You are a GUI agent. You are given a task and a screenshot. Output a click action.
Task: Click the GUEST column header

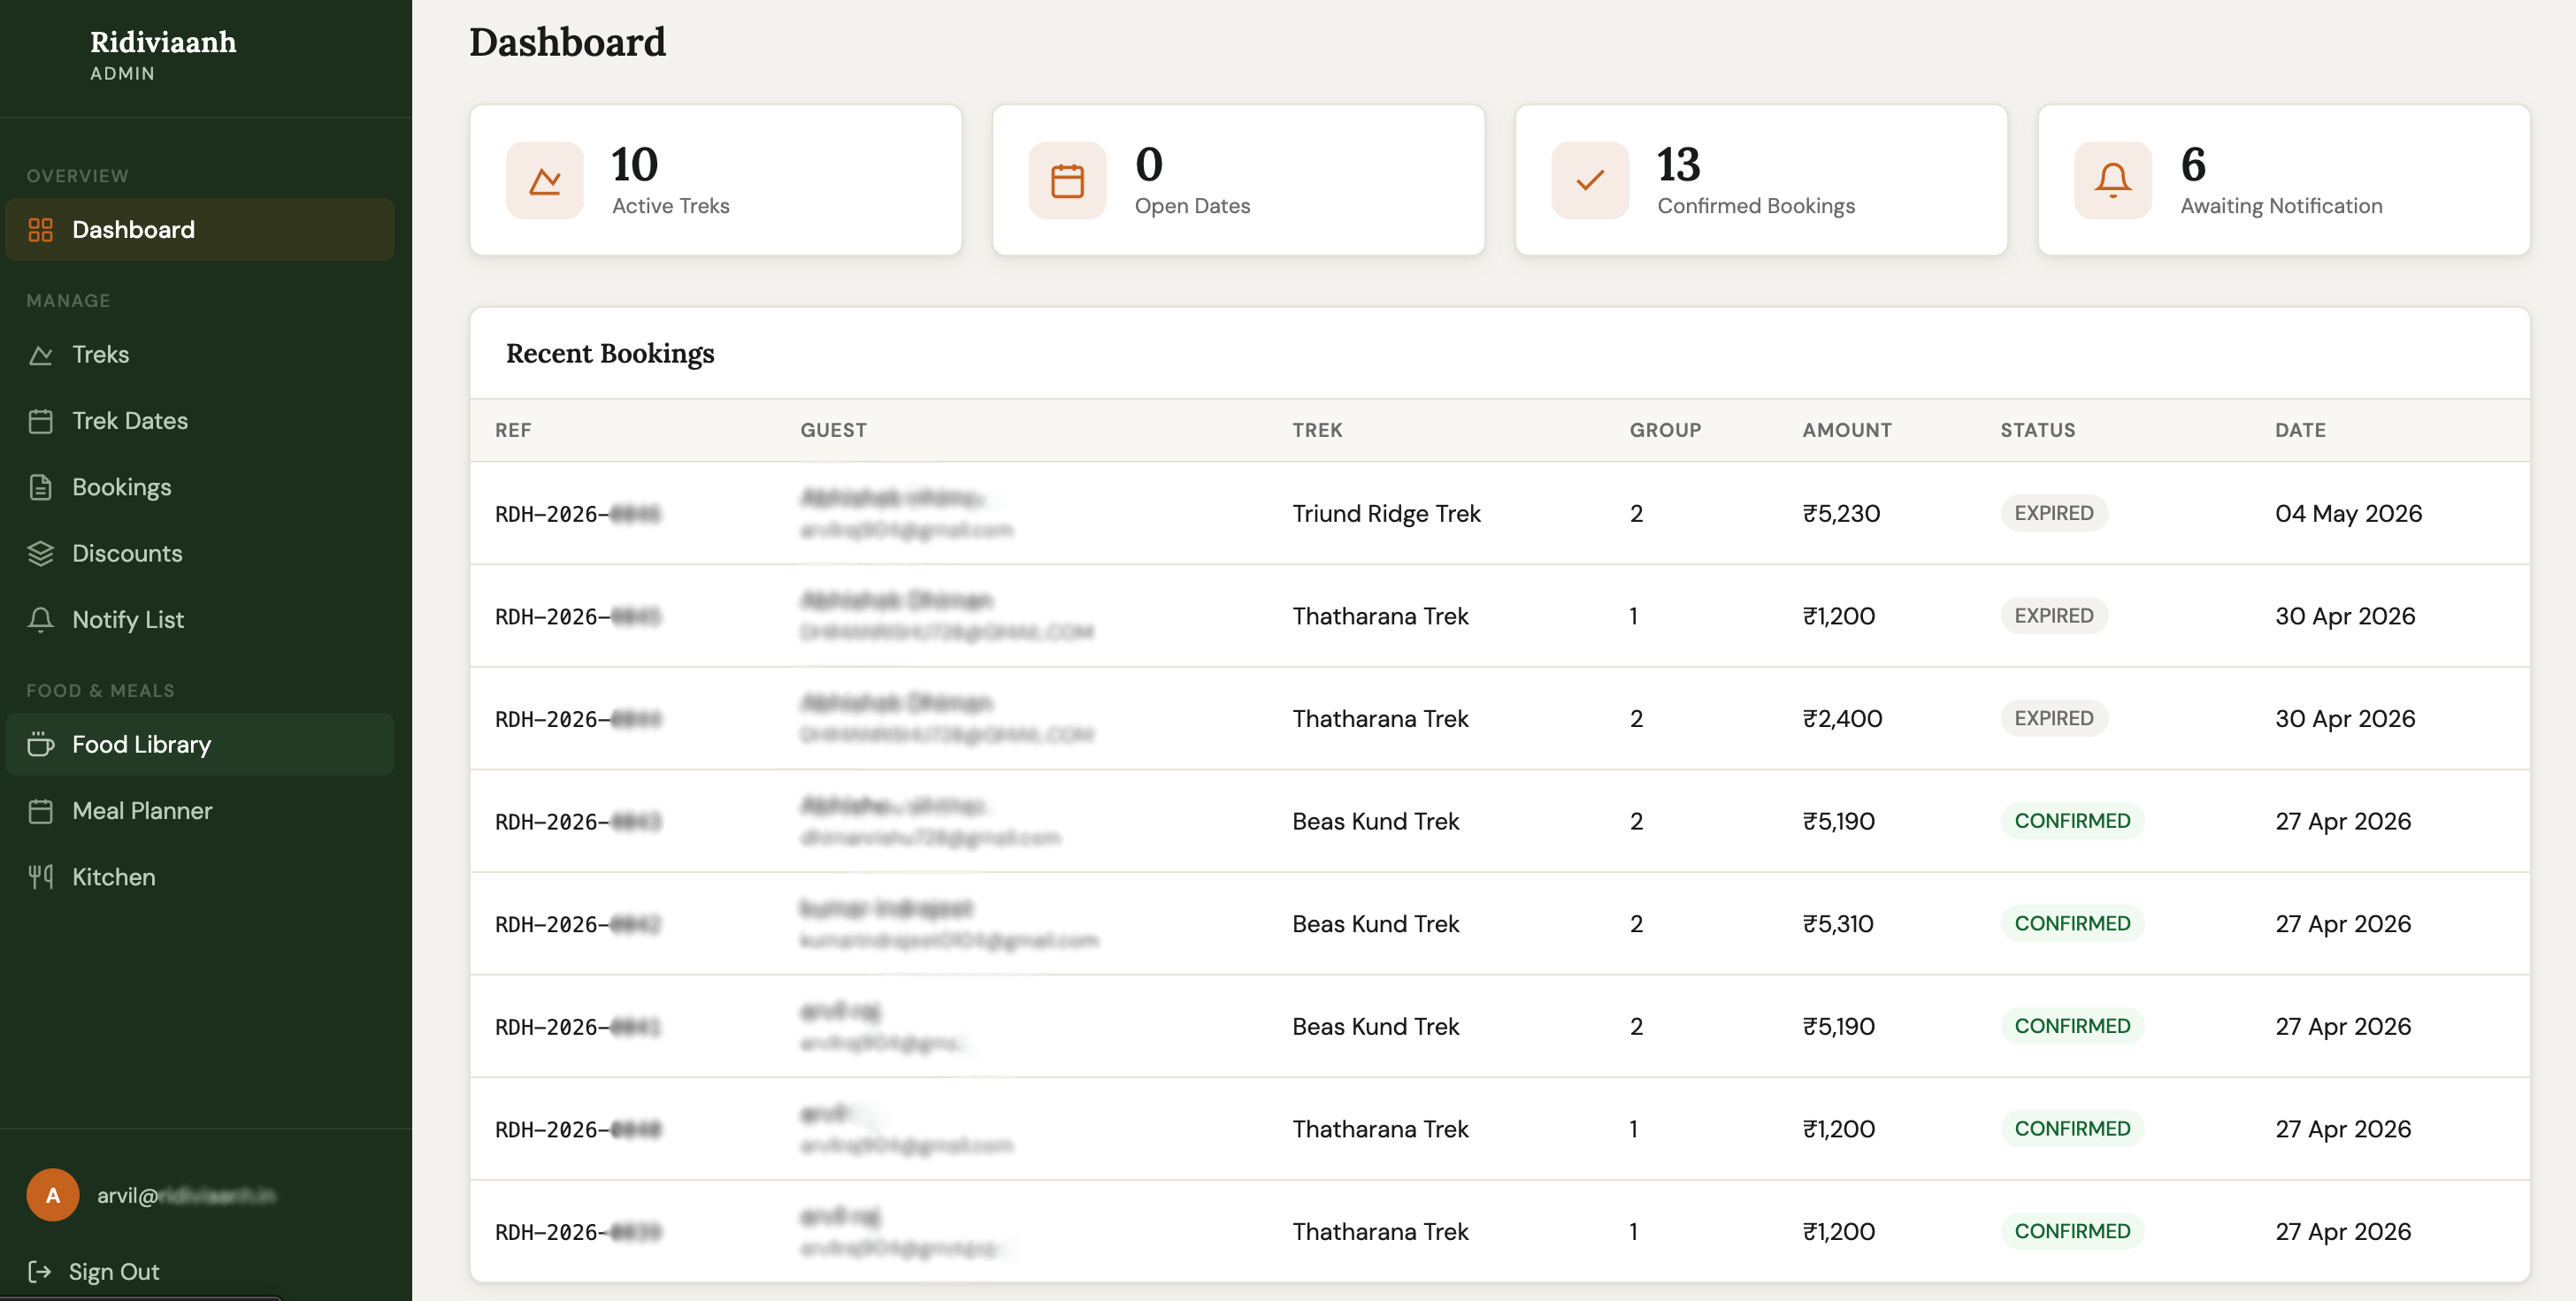tap(833, 430)
